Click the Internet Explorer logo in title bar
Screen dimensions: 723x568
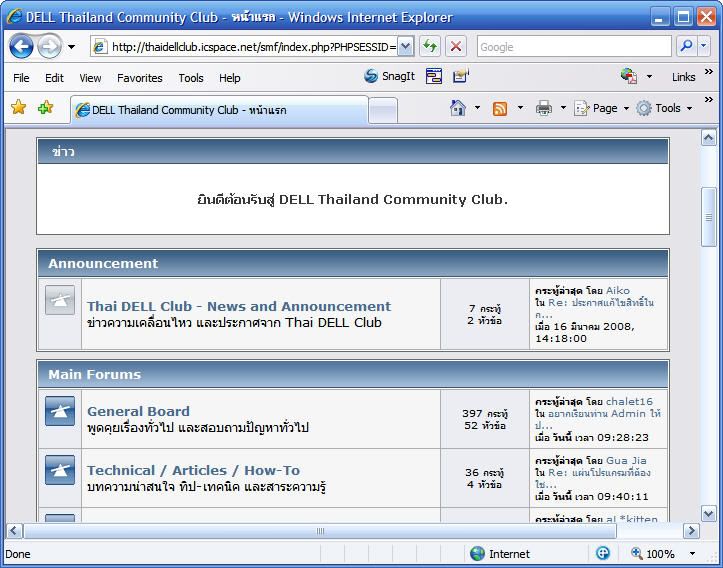click(14, 17)
